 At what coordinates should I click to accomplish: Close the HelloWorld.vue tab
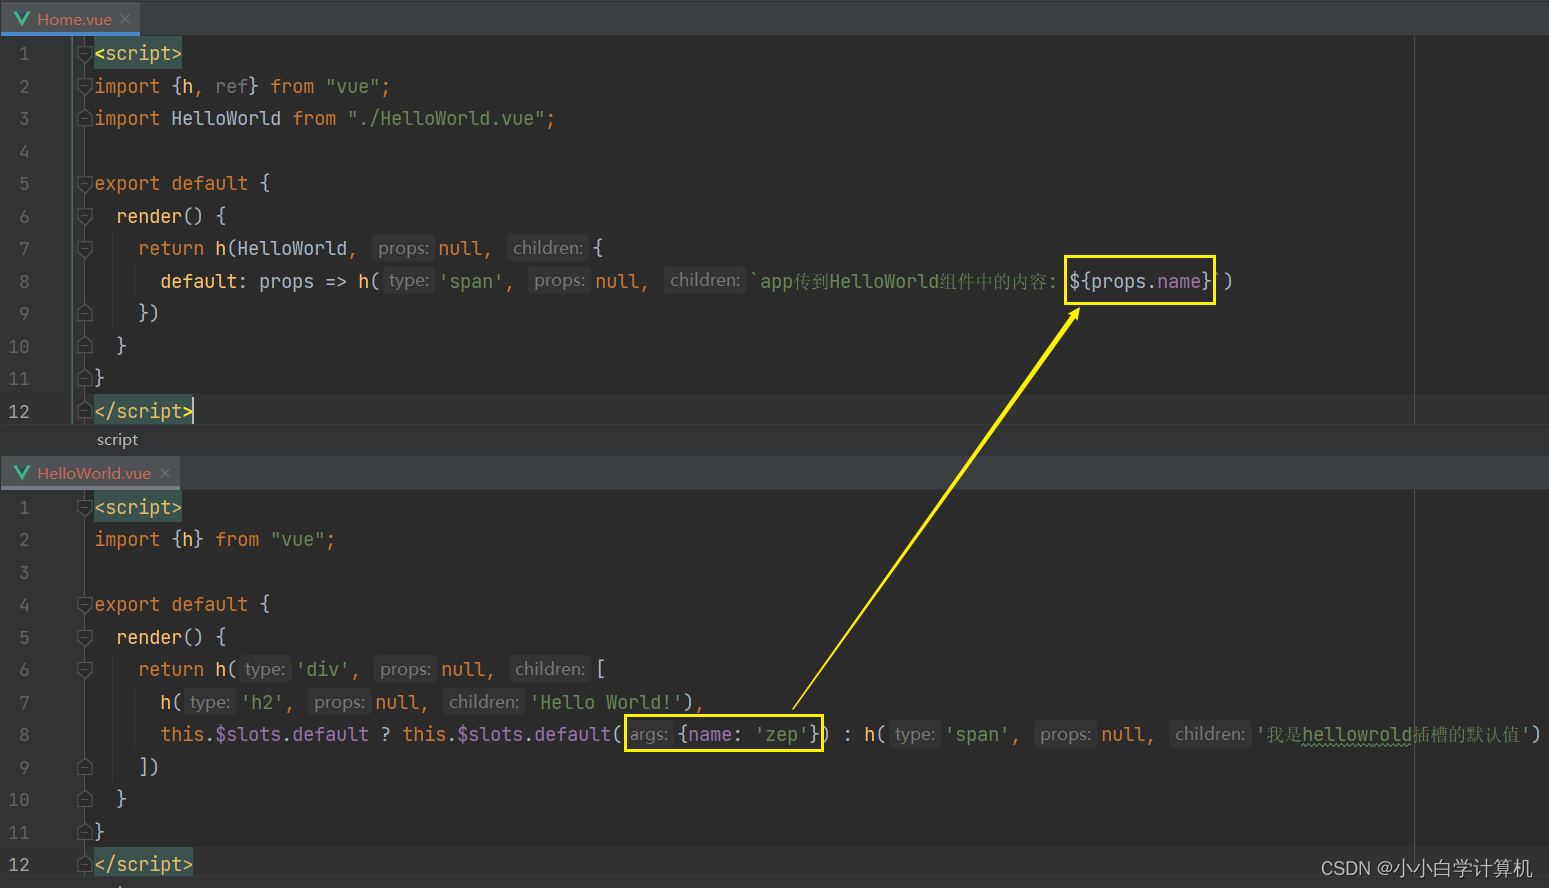(165, 473)
